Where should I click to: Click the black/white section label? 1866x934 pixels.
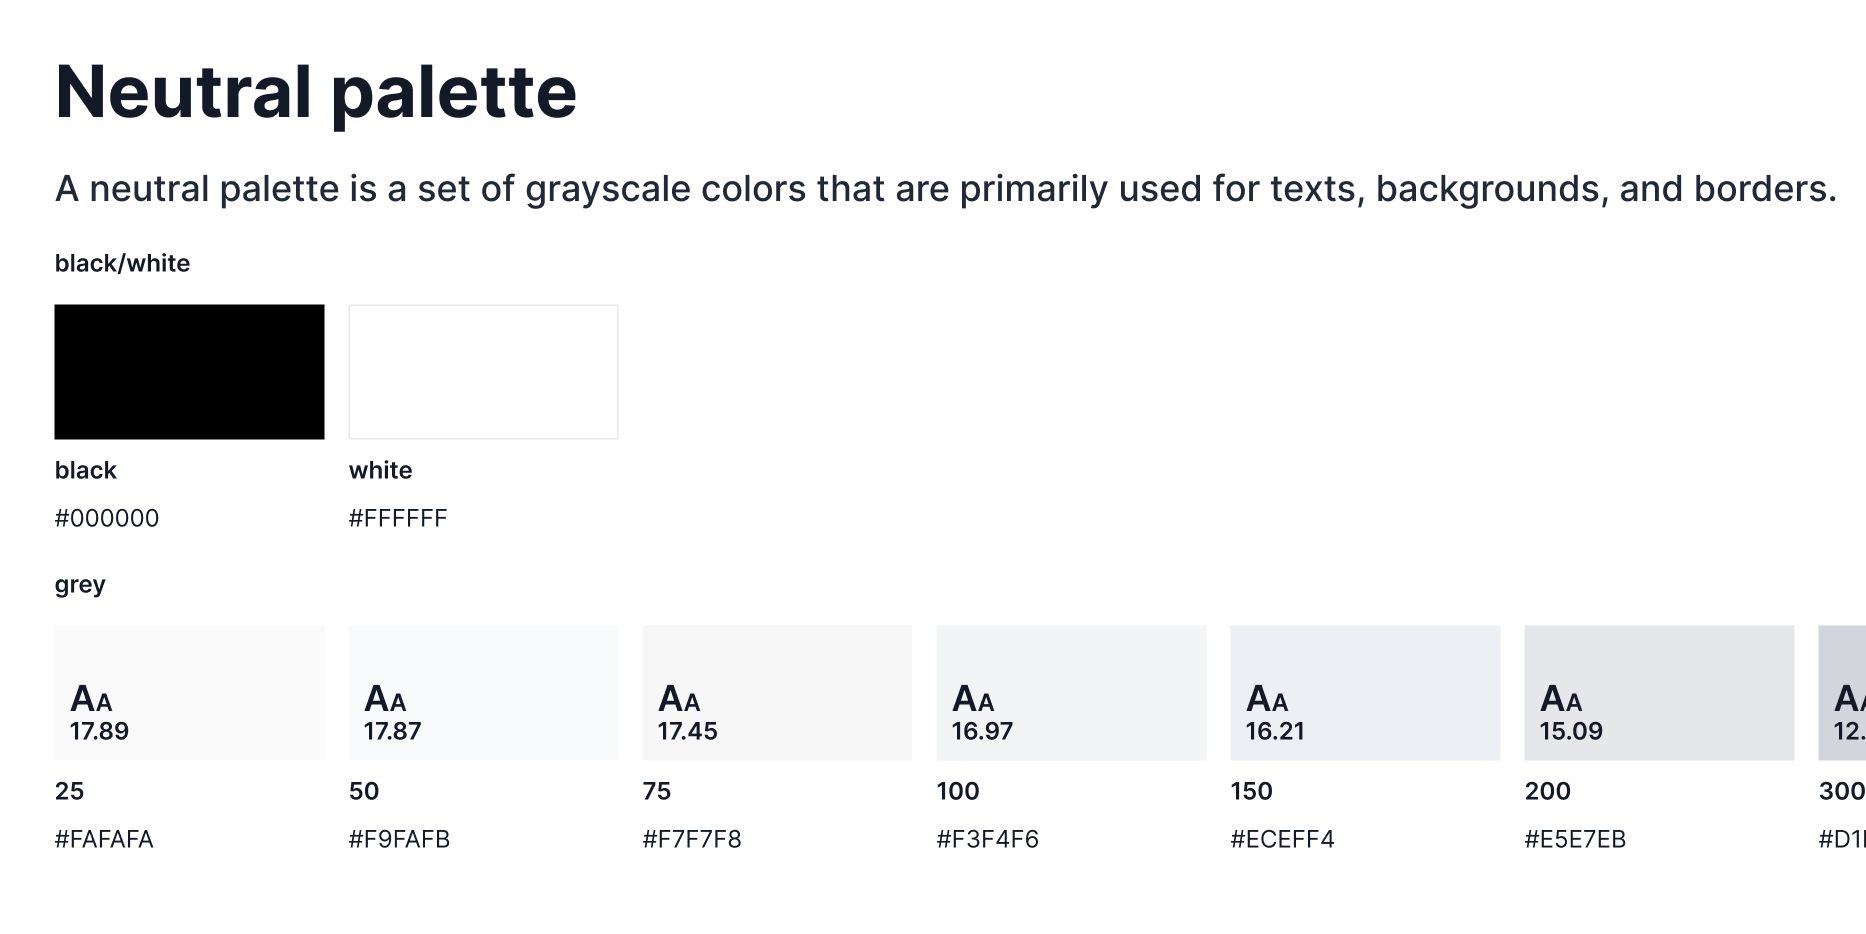122,263
